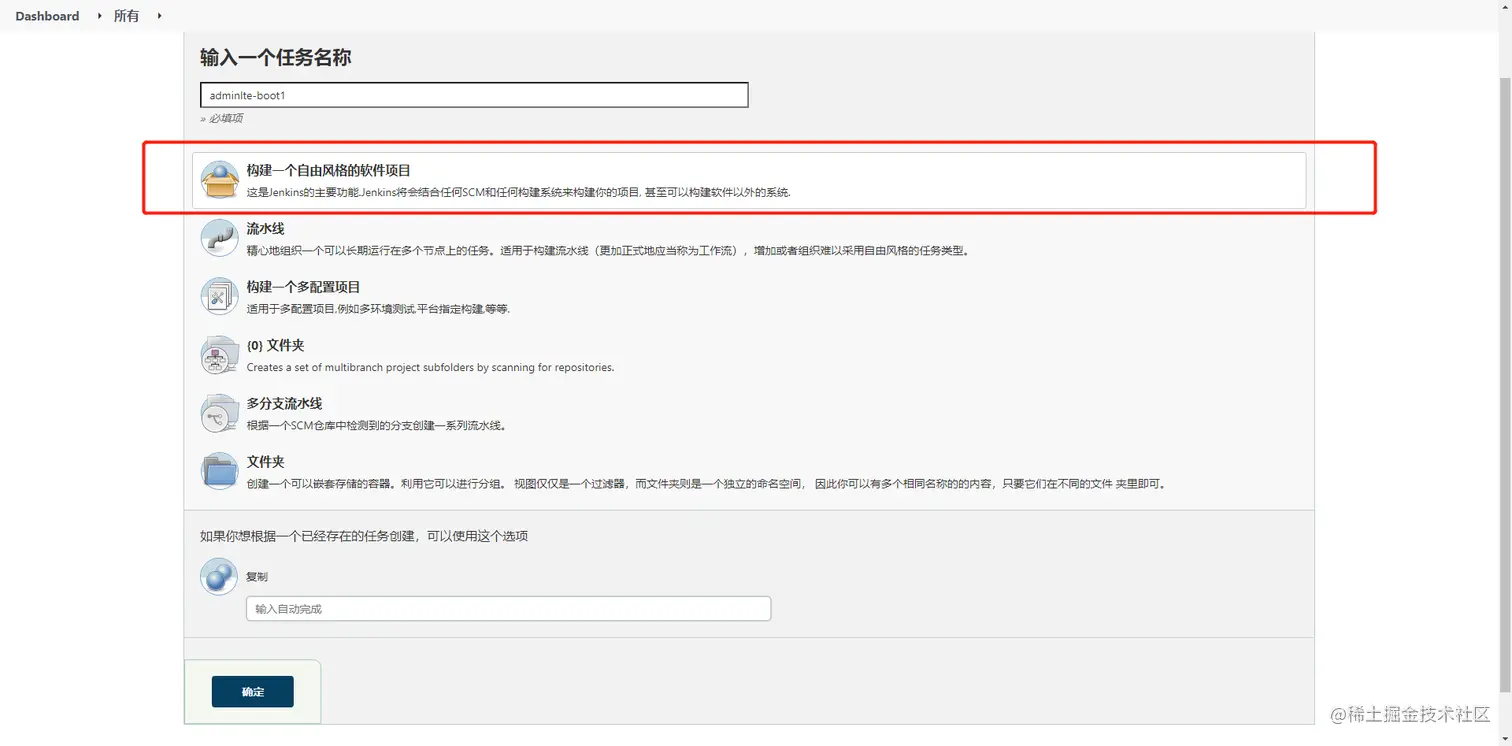This screenshot has width=1512, height=746.
Task: Click the multibranch project subfolders icon
Action: point(219,355)
